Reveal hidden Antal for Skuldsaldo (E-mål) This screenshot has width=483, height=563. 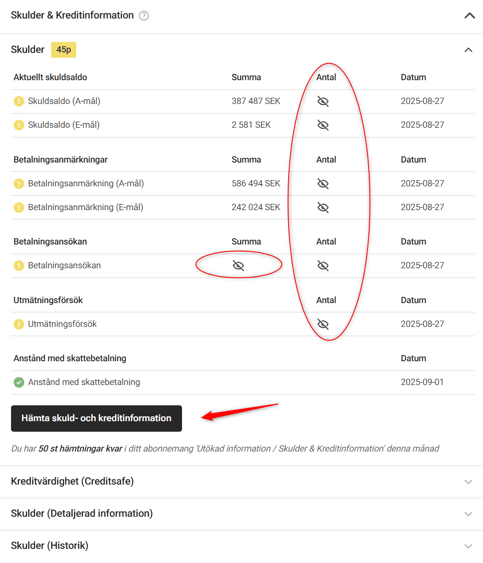point(323,125)
